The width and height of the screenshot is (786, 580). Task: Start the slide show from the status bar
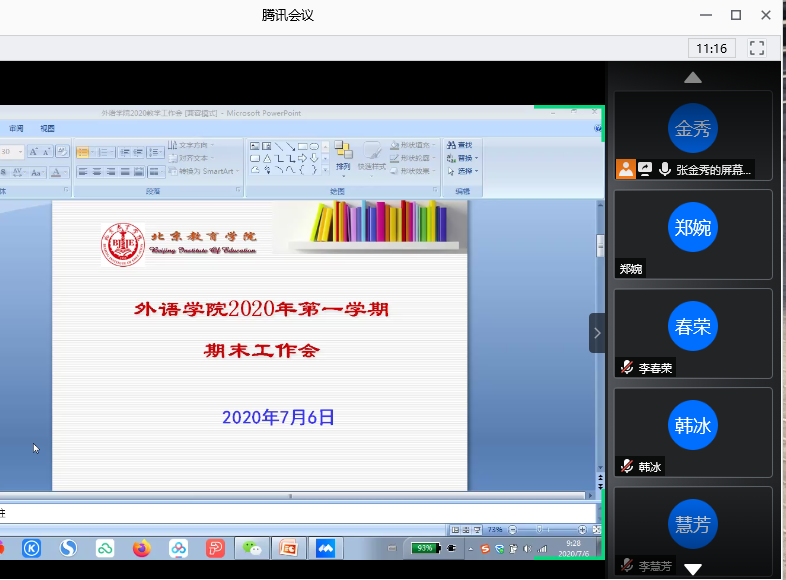pyautogui.click(x=477, y=530)
